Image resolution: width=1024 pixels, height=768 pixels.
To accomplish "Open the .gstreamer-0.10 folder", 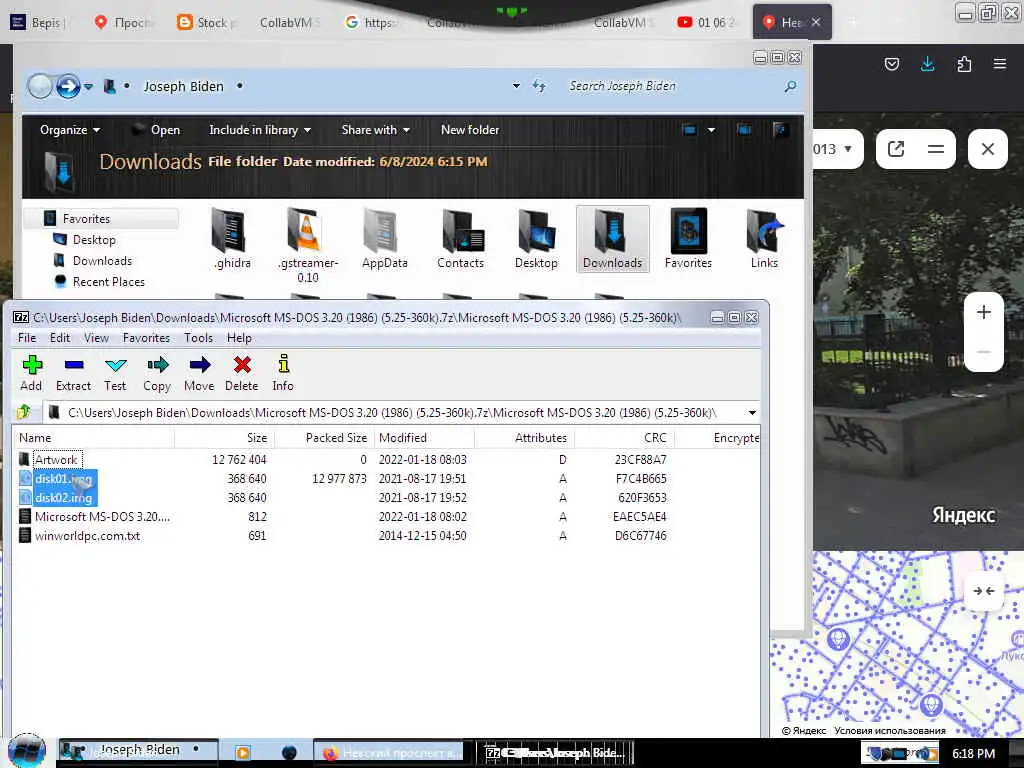I will point(308,246).
